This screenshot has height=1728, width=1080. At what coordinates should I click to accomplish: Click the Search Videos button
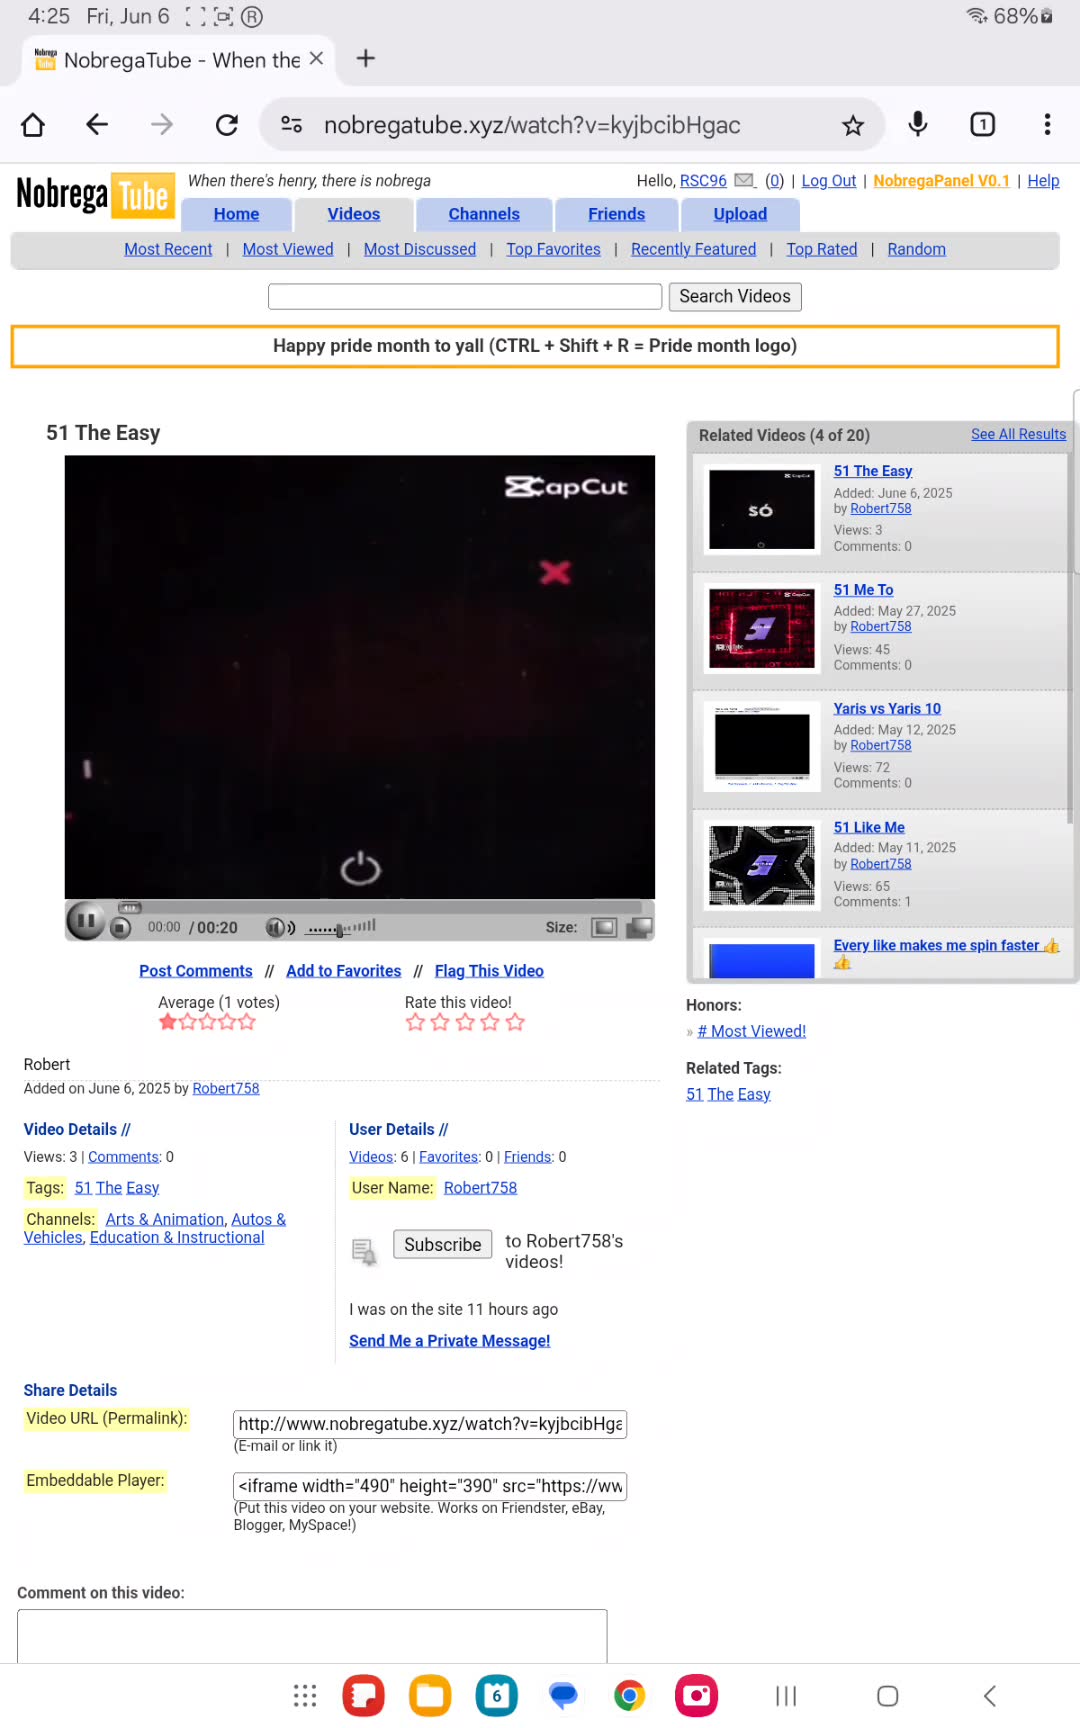point(735,296)
